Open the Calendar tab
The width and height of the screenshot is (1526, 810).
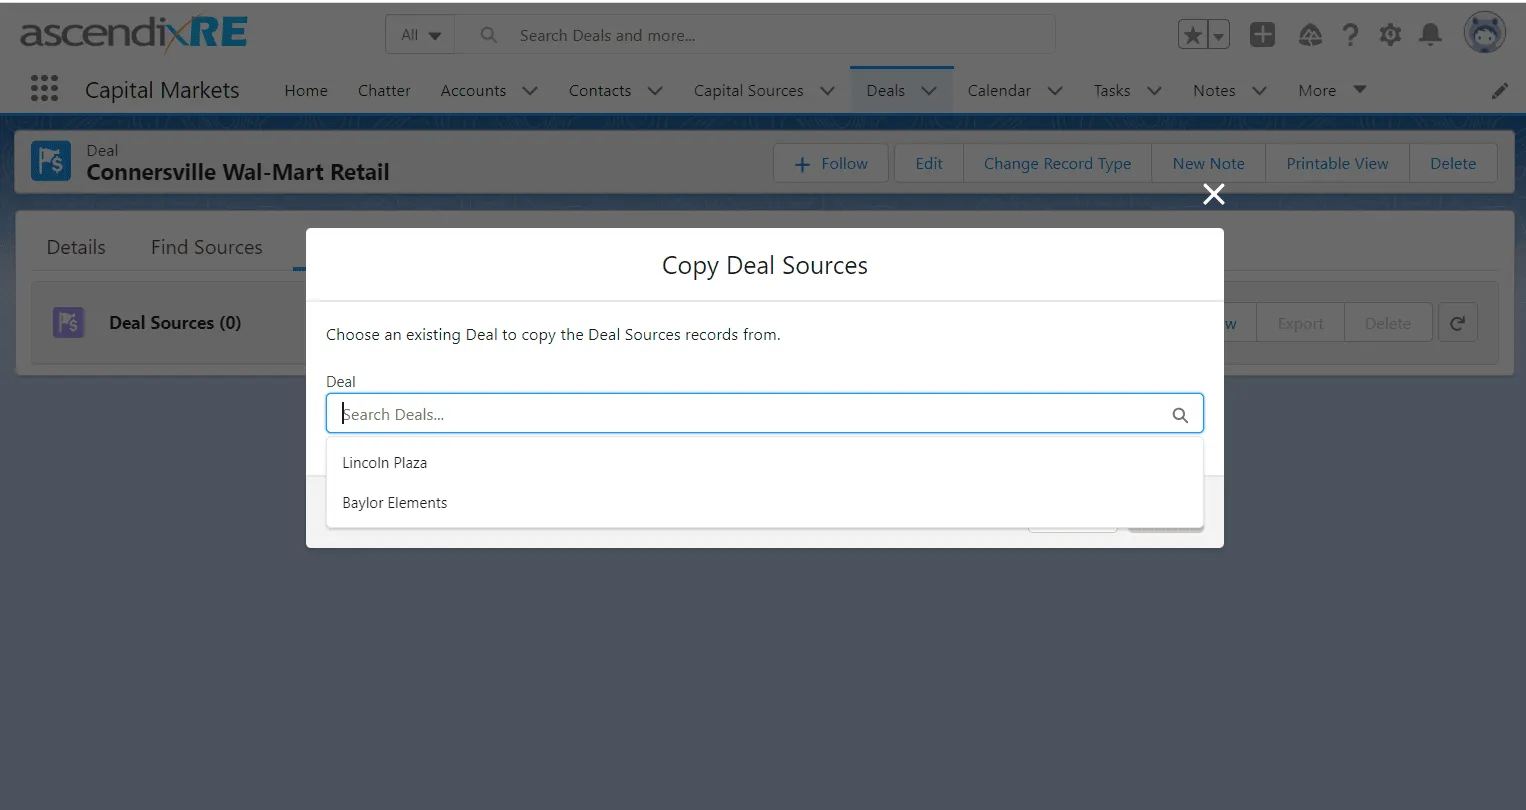(999, 90)
